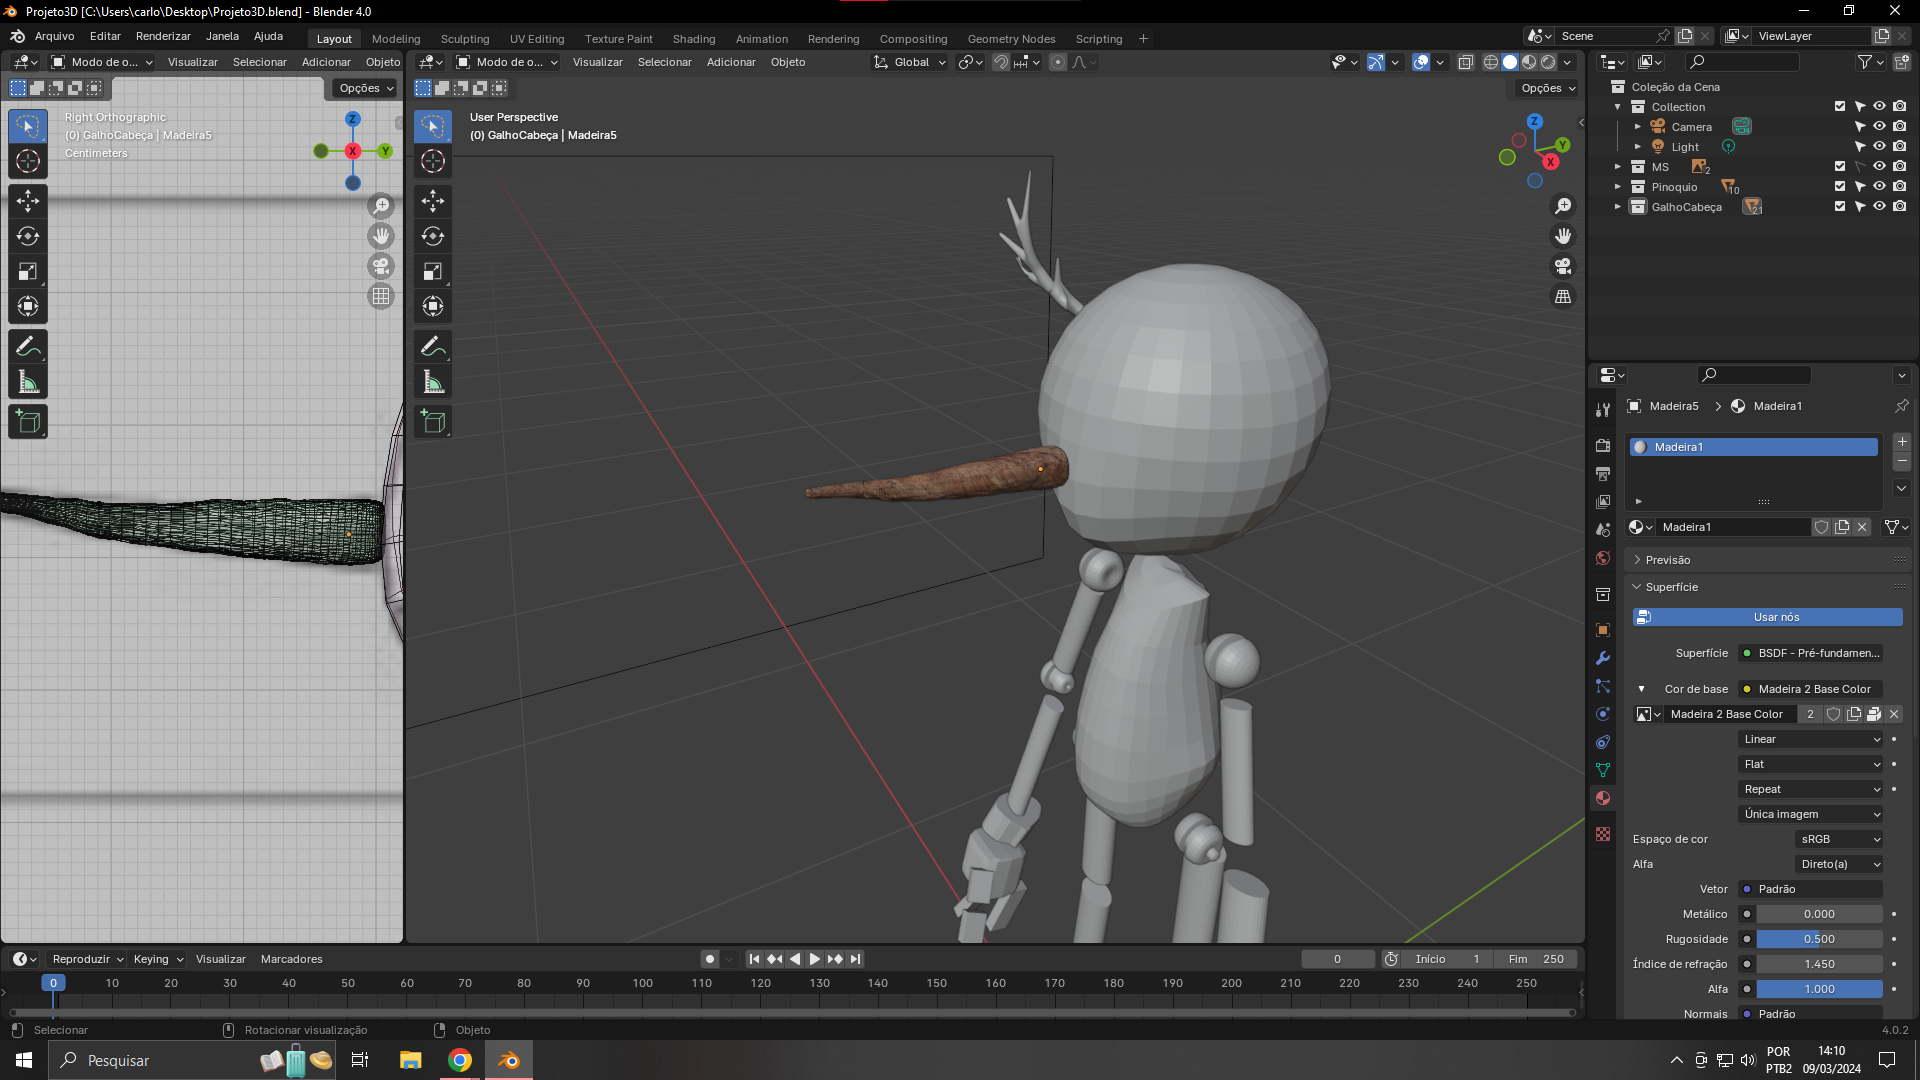Select the Rotate tool in the 3D viewport

pos(433,236)
